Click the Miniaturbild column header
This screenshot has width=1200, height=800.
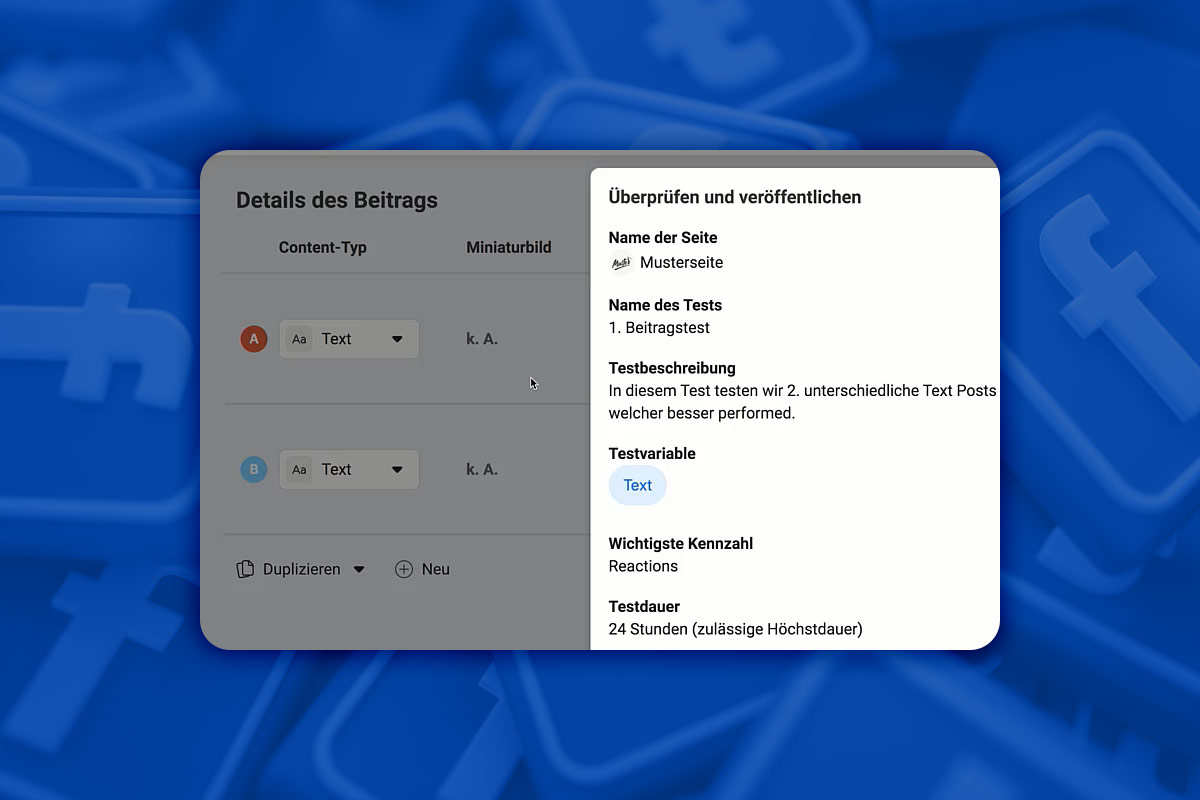[509, 247]
